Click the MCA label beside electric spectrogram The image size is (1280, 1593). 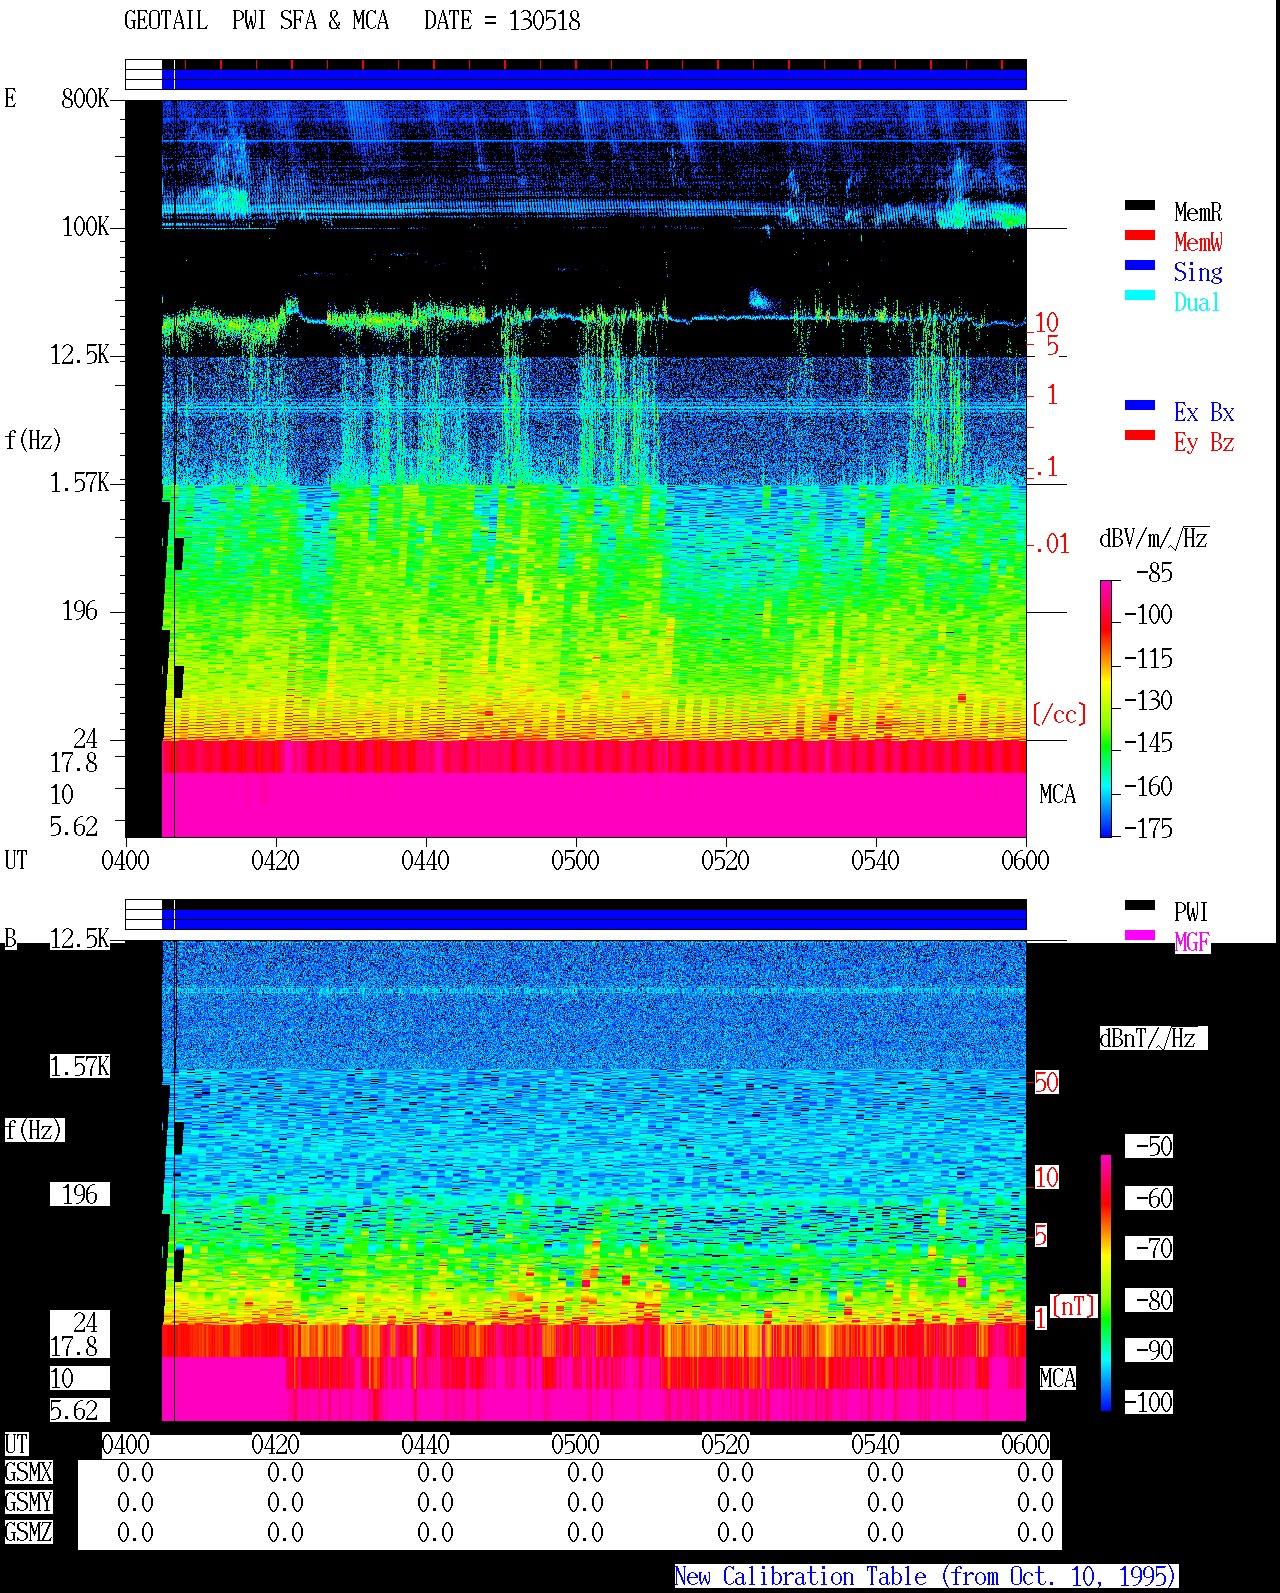click(1057, 795)
